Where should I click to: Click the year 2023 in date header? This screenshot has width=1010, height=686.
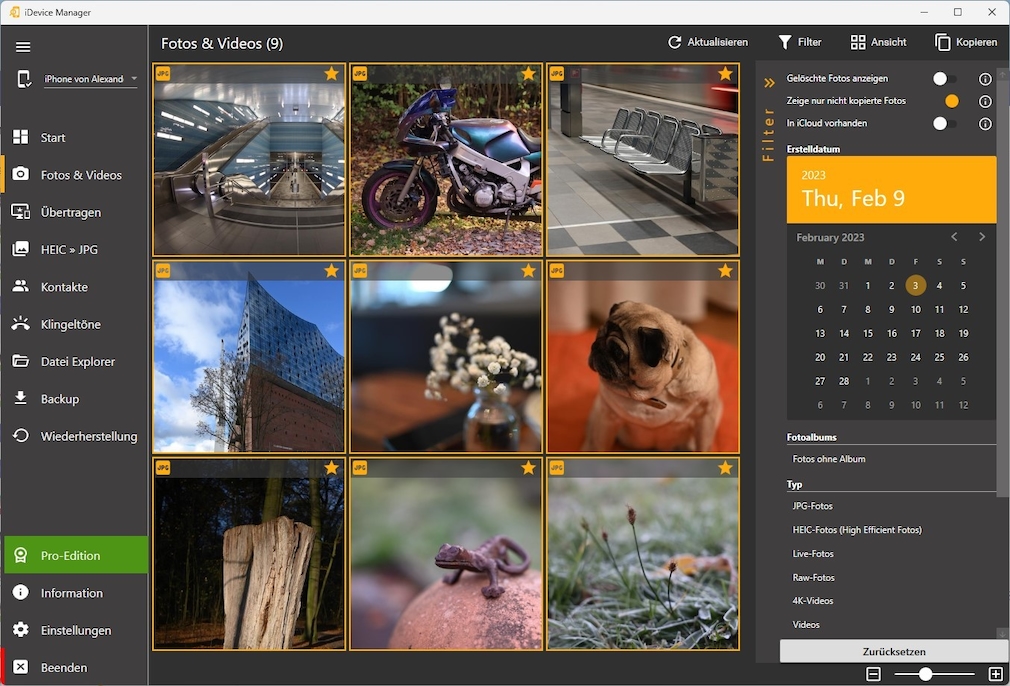(813, 175)
